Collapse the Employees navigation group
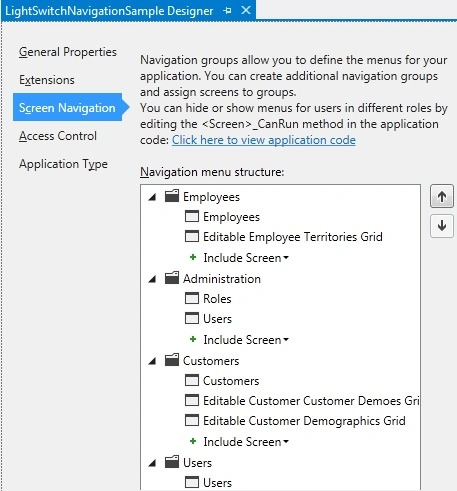The height and width of the screenshot is (491, 457). coord(152,197)
